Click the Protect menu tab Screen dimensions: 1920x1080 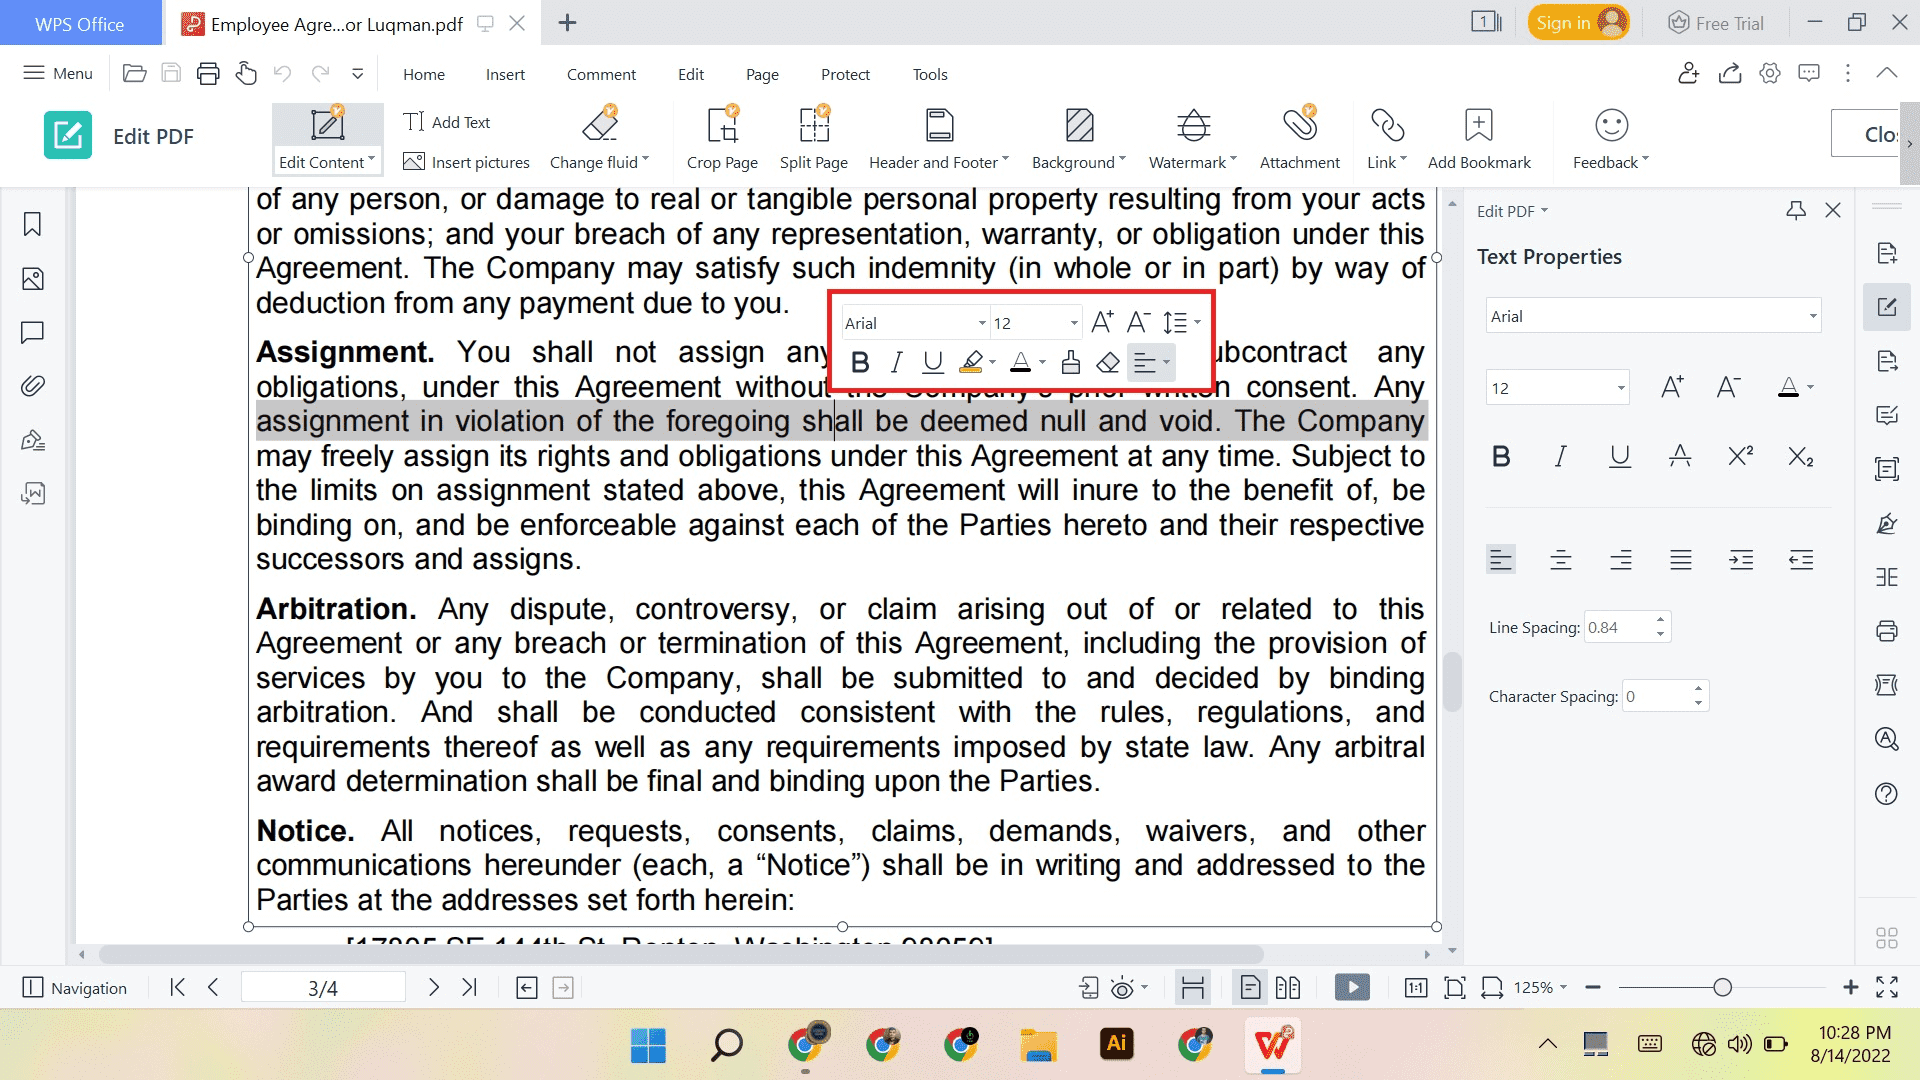[845, 74]
